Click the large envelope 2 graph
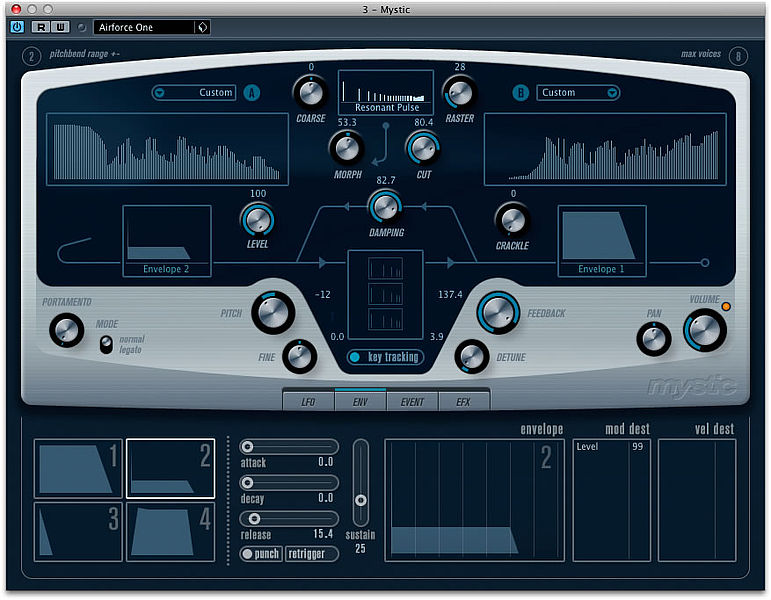This screenshot has height=600, width=771. tap(474, 500)
